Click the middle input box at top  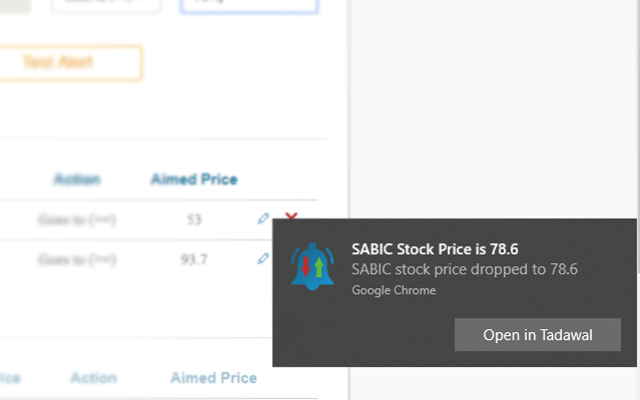coord(105,6)
